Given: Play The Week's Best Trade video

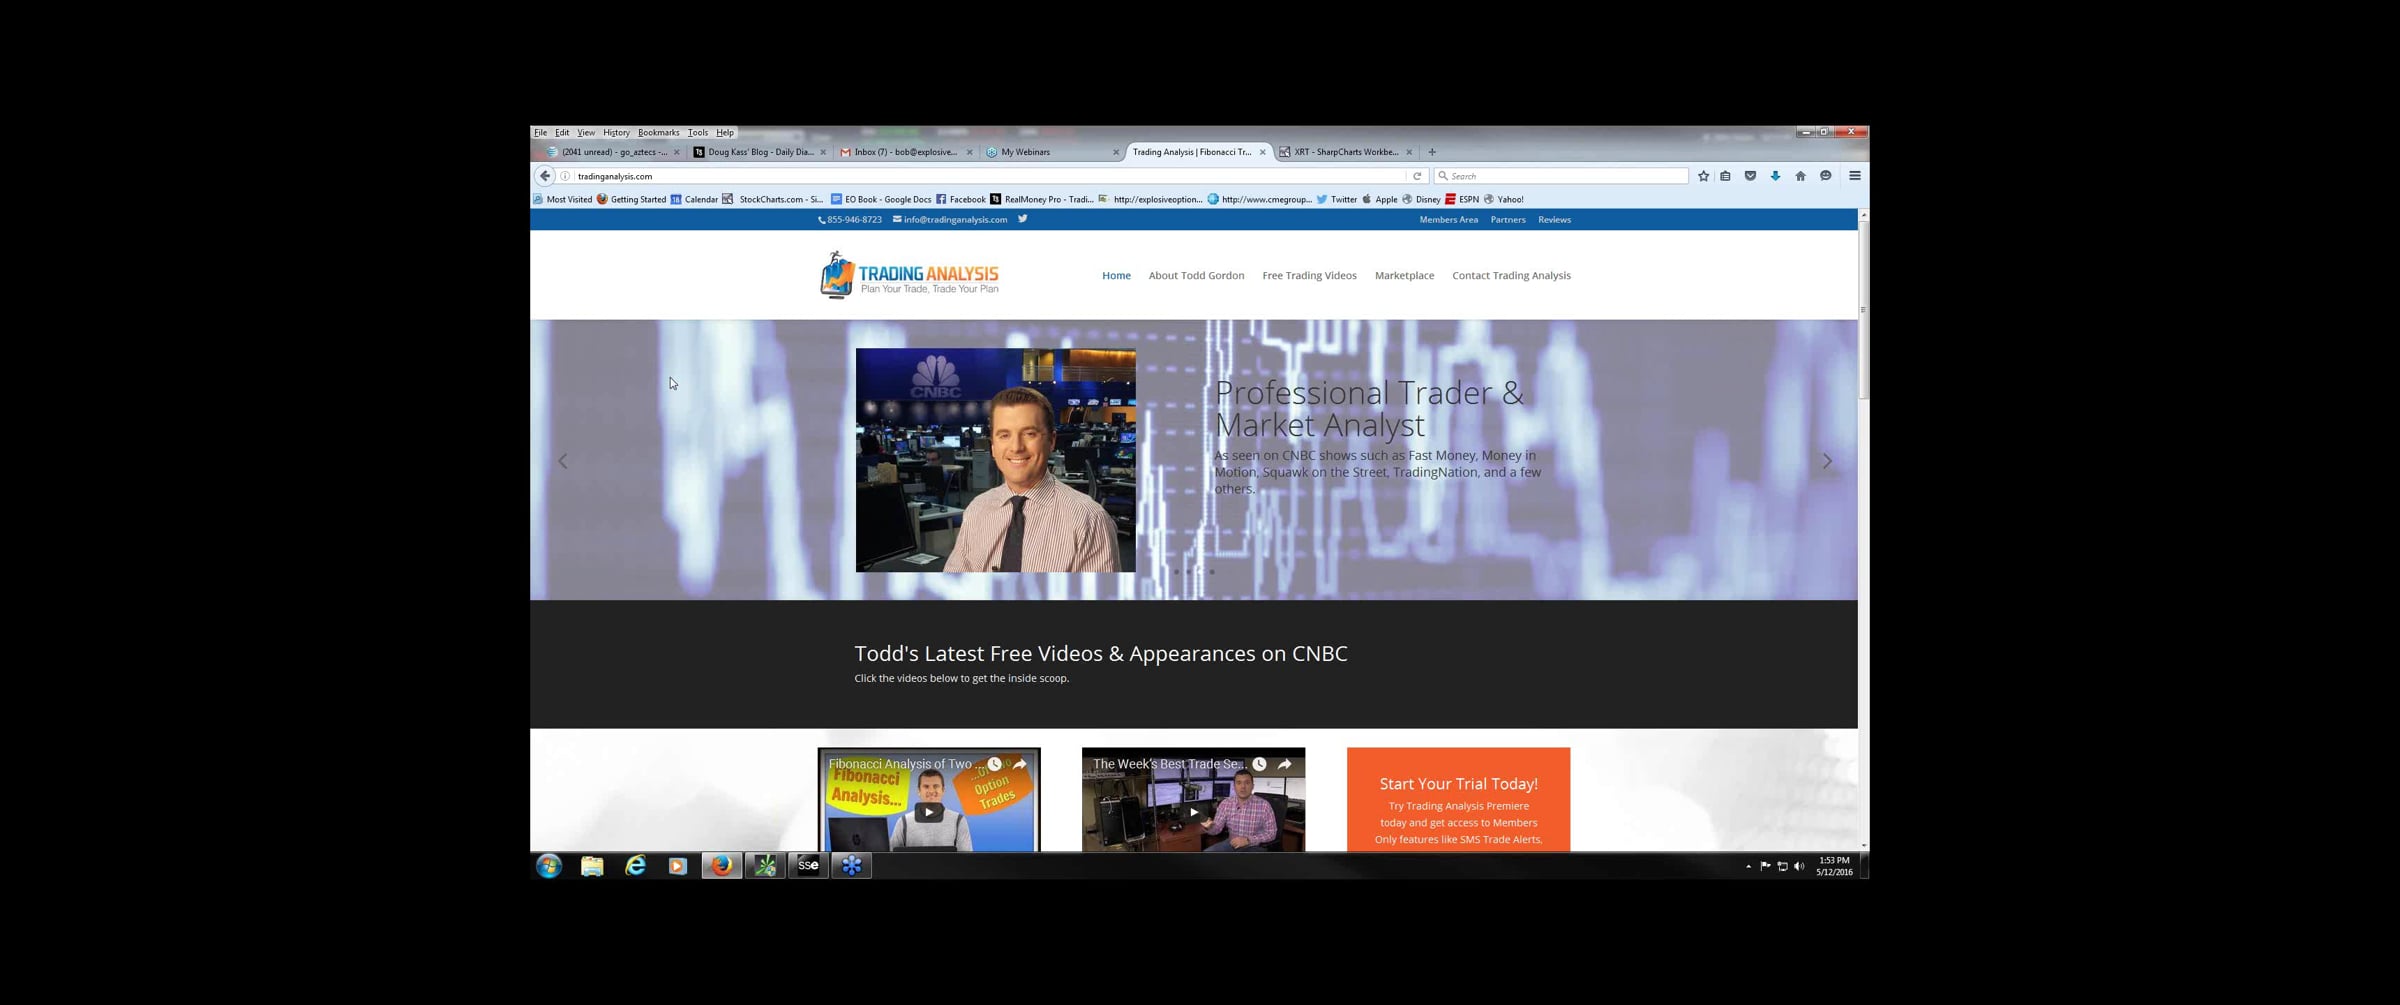Looking at the screenshot, I should (1193, 812).
